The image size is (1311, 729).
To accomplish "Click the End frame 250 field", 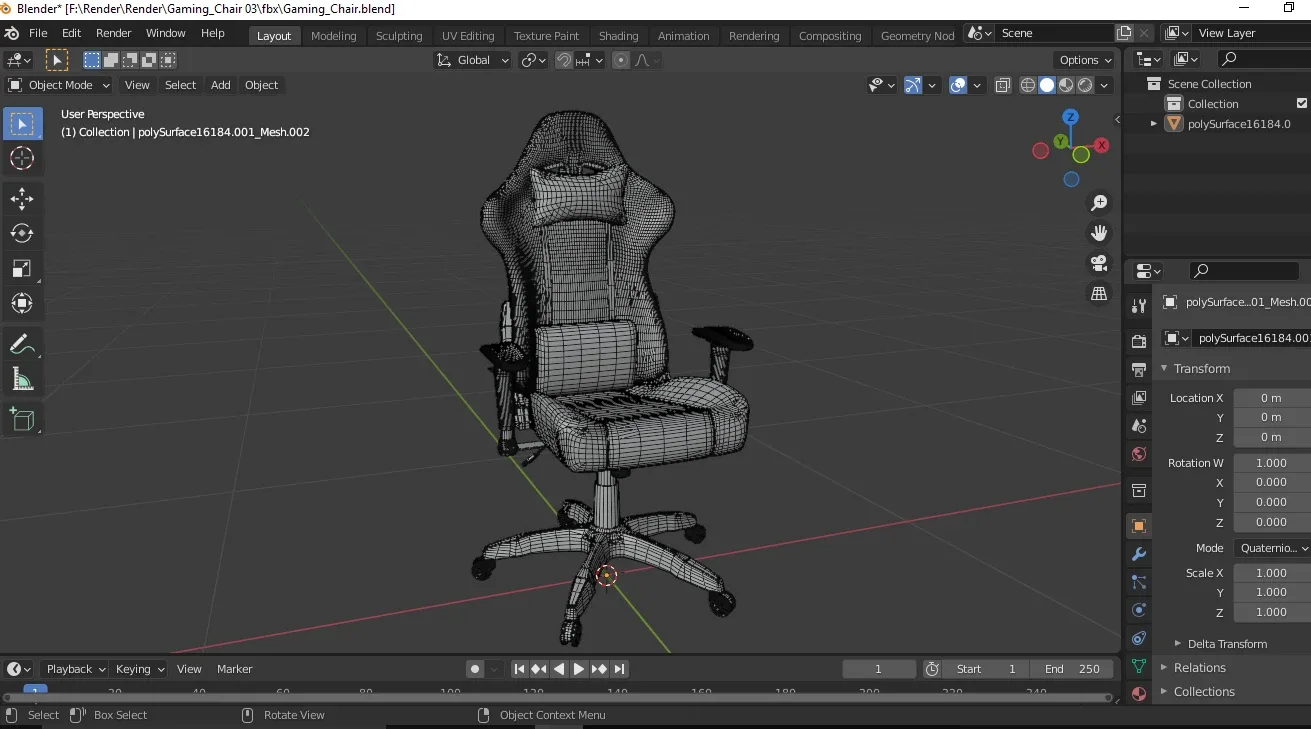I will (1074, 669).
